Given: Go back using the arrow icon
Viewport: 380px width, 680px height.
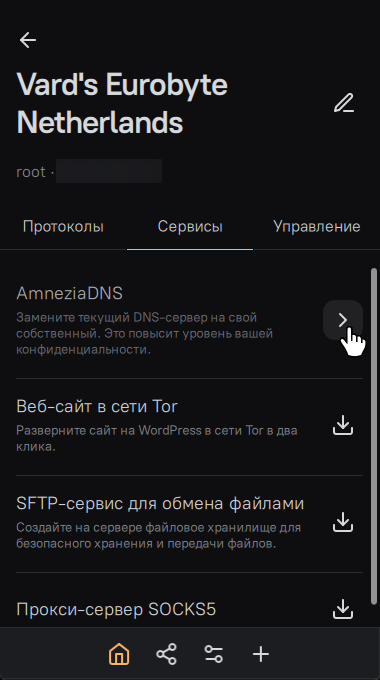Looking at the screenshot, I should click(28, 40).
